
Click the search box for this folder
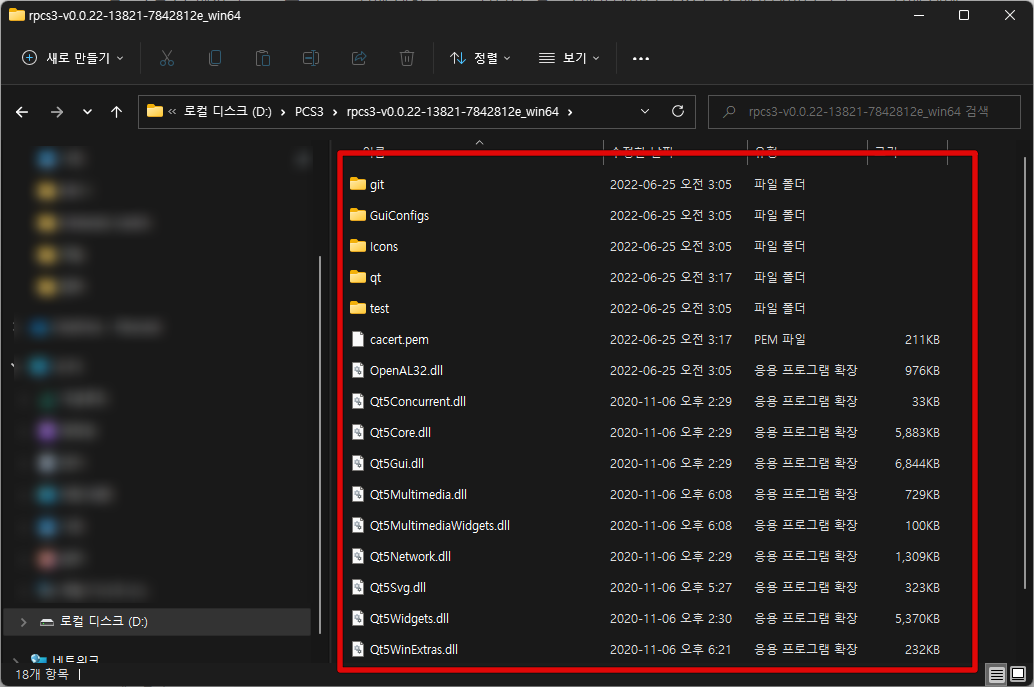pos(864,111)
